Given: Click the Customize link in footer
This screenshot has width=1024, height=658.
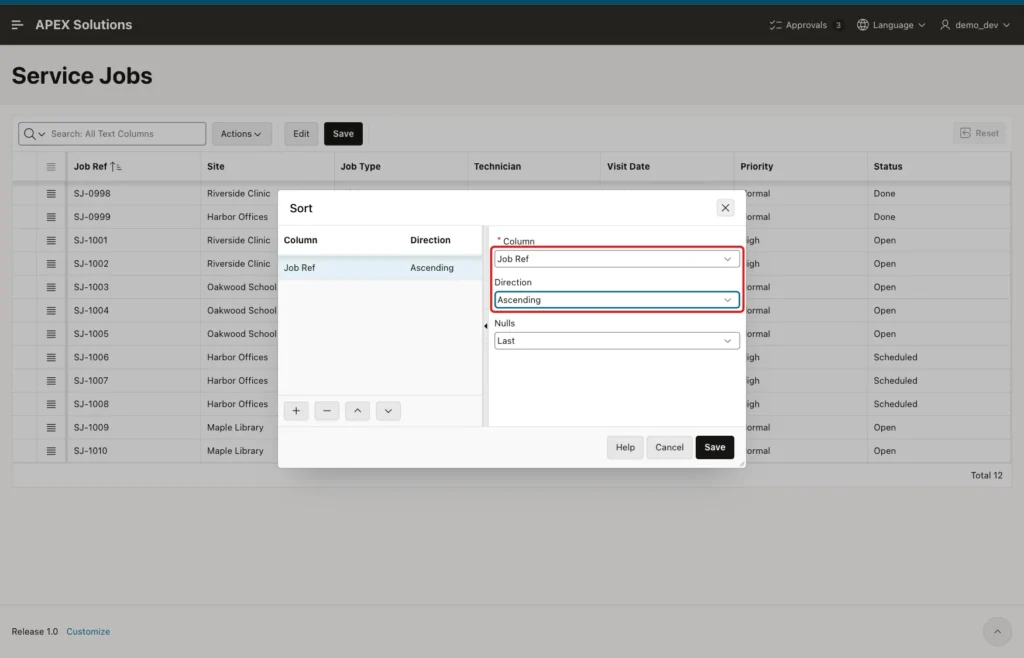Looking at the screenshot, I should pyautogui.click(x=88, y=632).
